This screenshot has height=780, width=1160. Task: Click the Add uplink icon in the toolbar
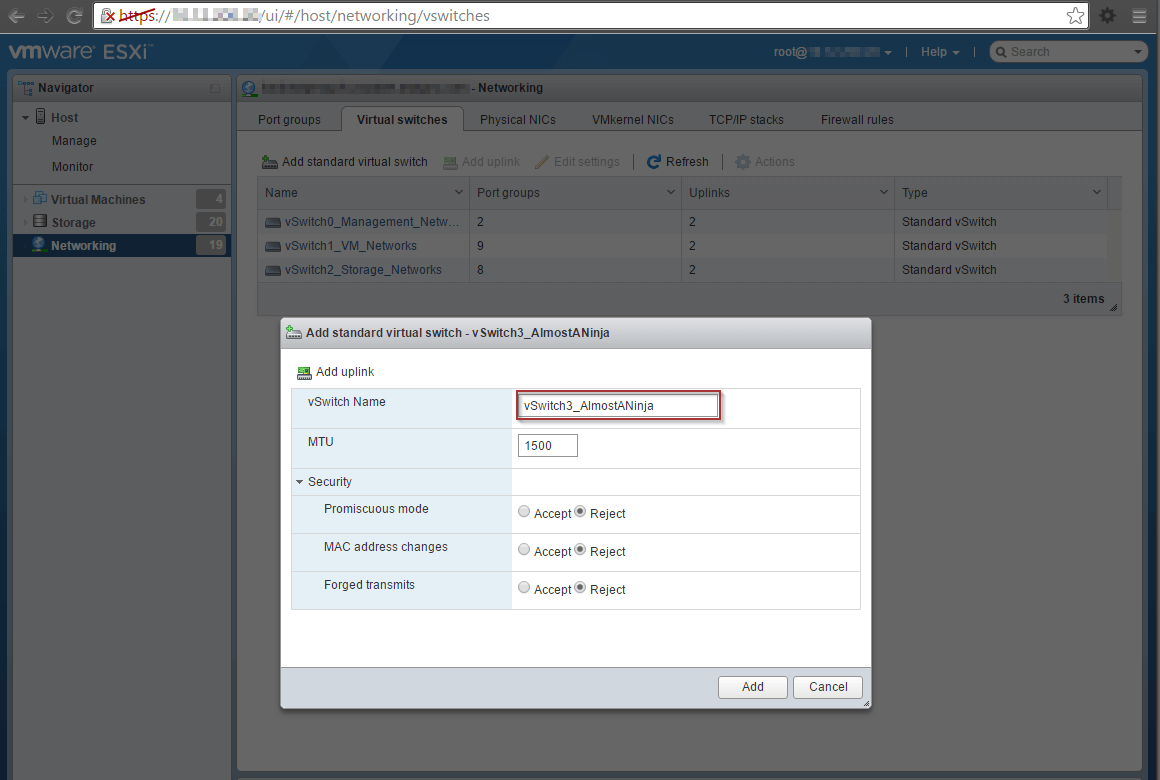pyautogui.click(x=453, y=161)
